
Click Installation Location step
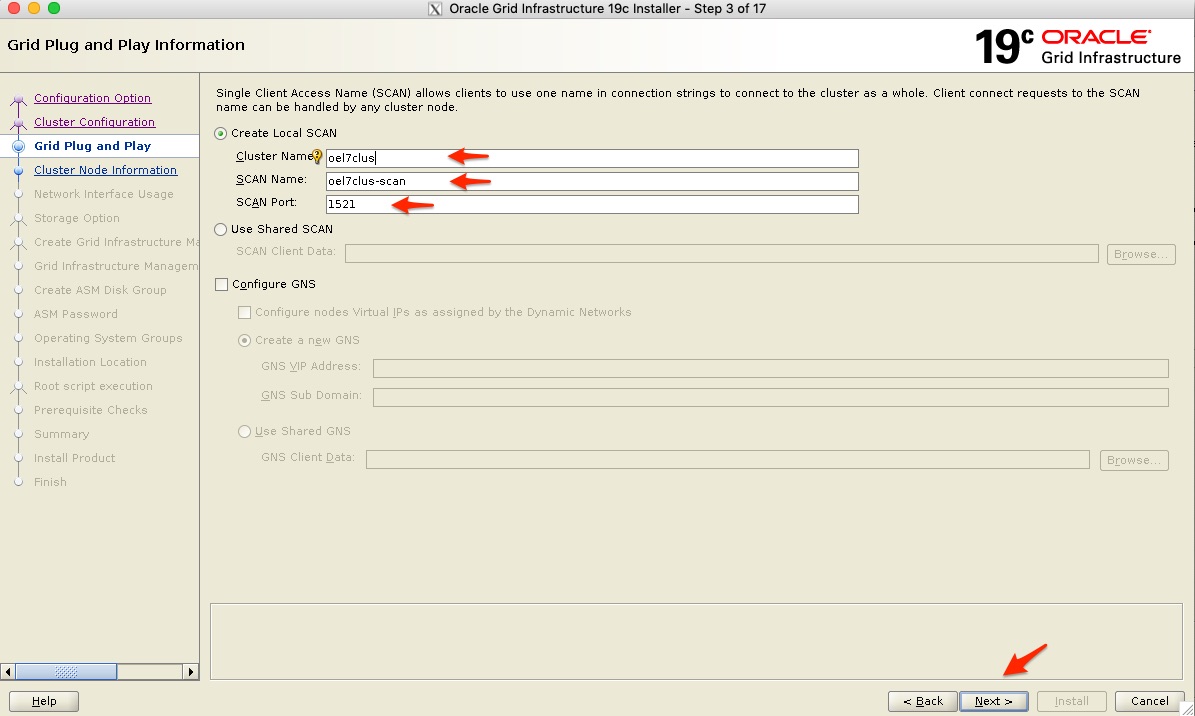[90, 362]
